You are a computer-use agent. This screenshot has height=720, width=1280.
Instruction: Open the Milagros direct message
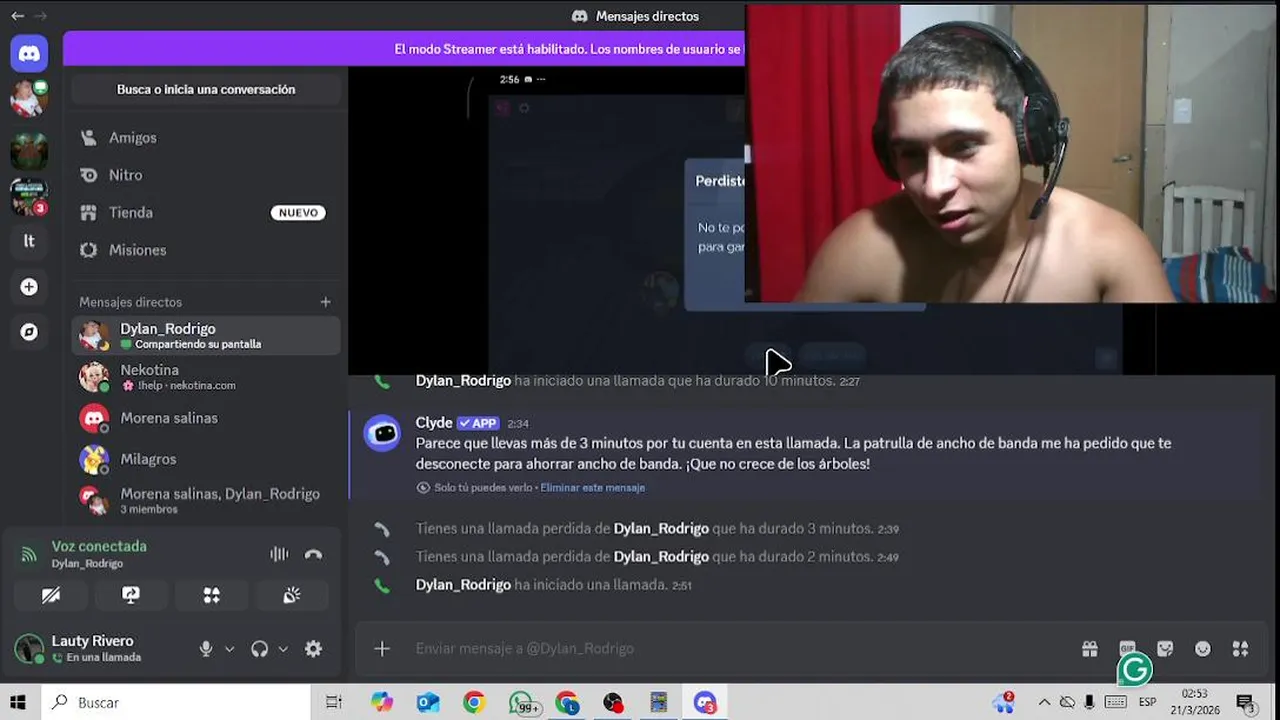point(206,459)
